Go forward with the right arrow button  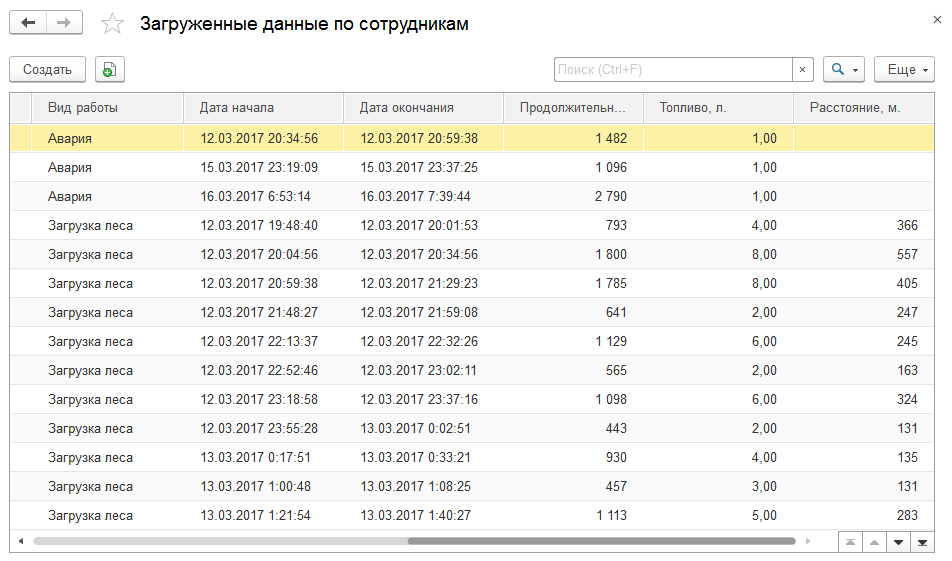(x=64, y=23)
